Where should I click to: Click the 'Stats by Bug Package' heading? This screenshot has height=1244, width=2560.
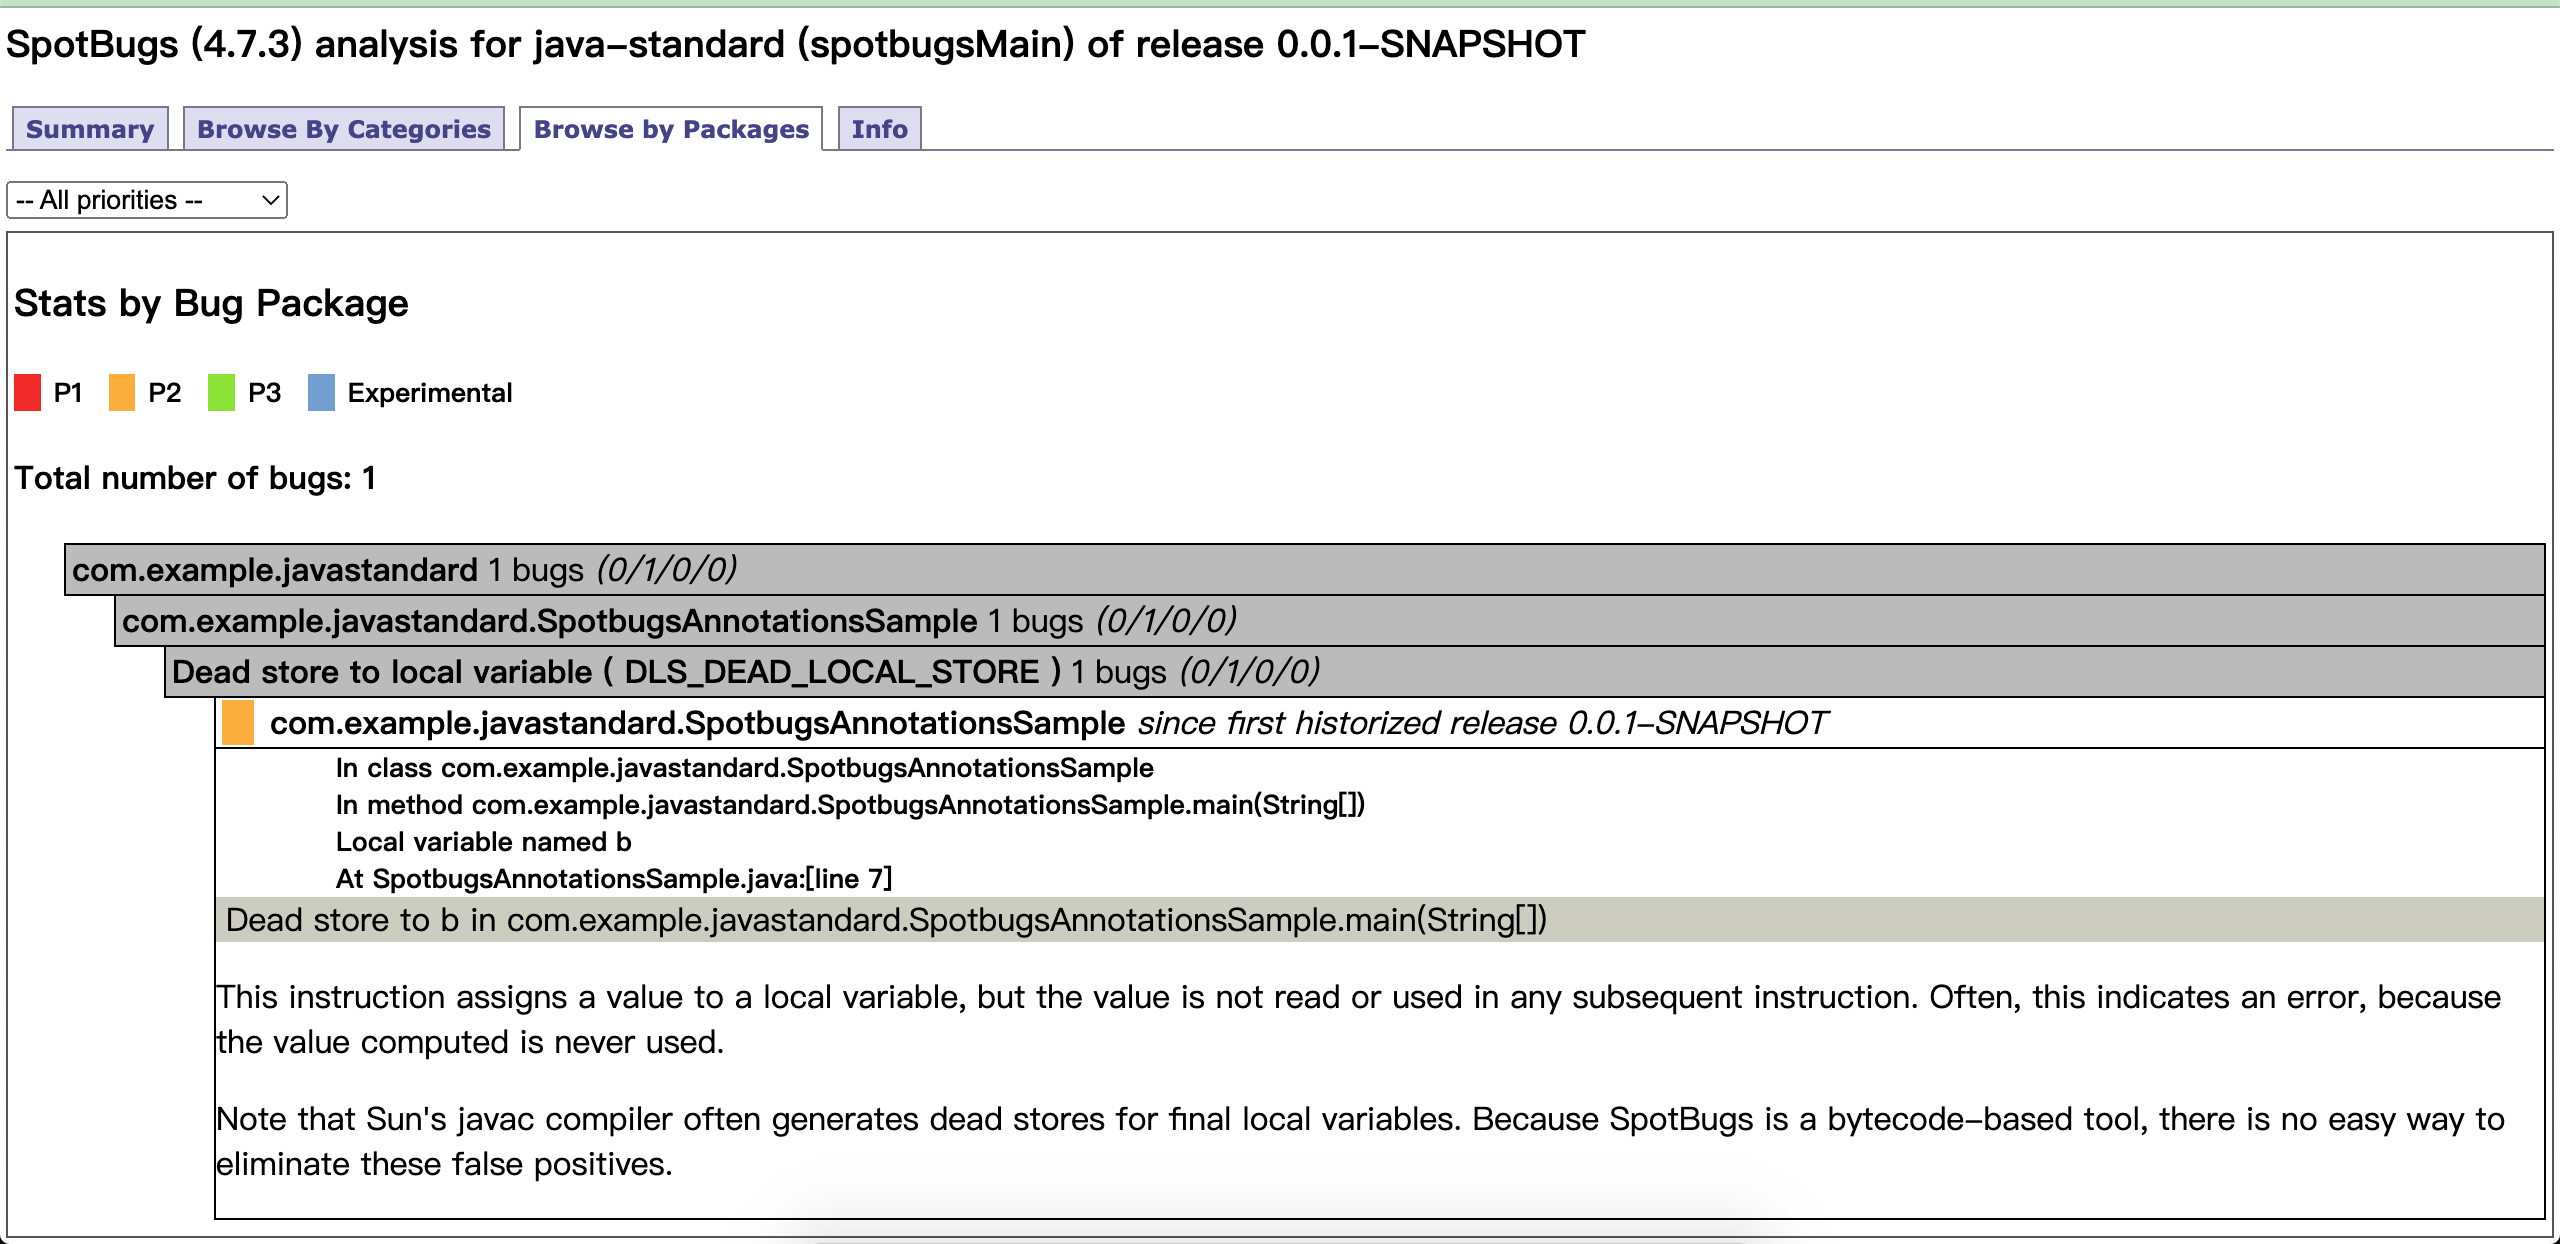pyautogui.click(x=211, y=303)
